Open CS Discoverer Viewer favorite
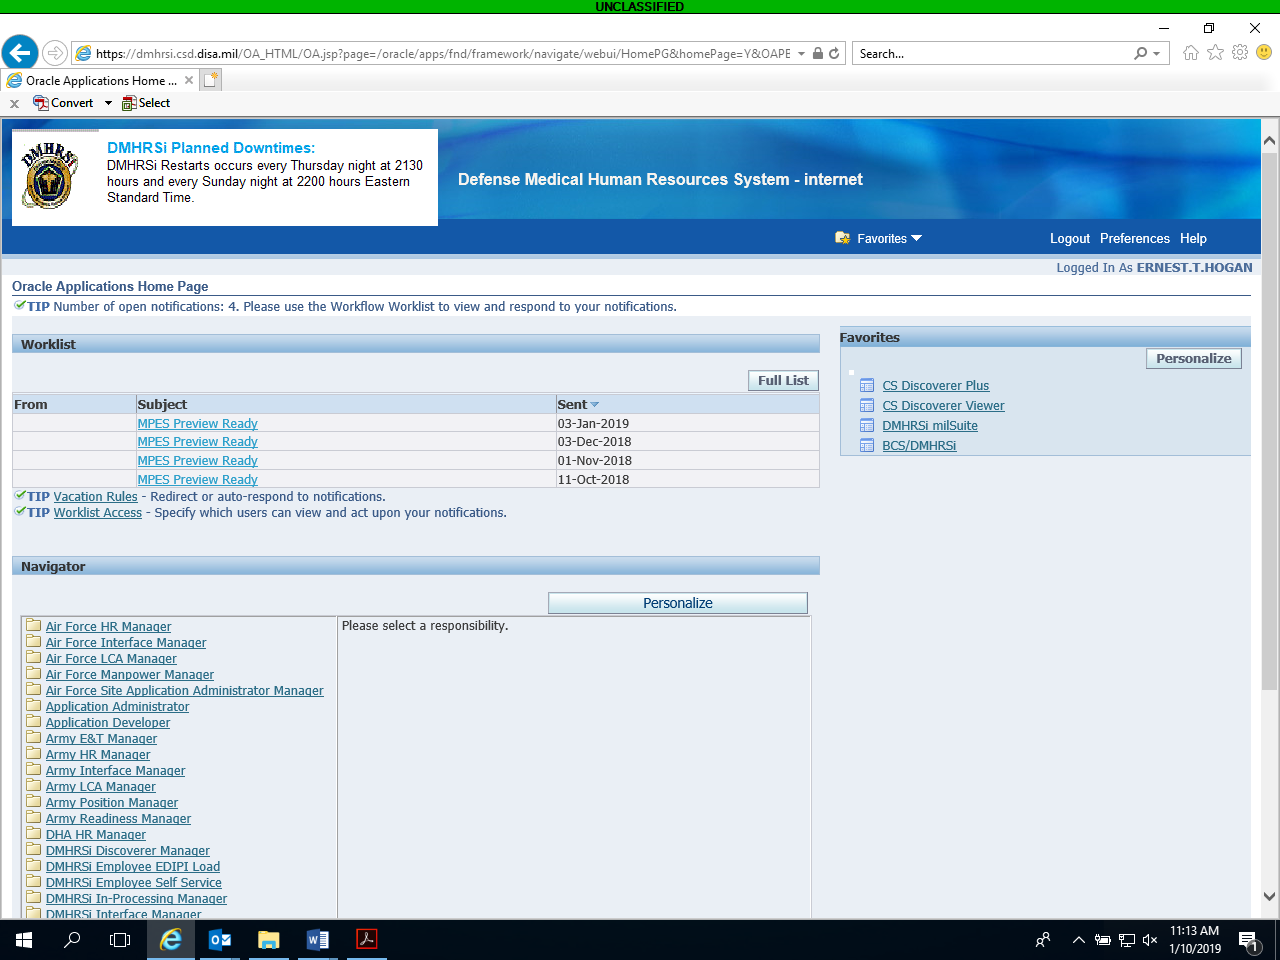1280x960 pixels. point(943,405)
